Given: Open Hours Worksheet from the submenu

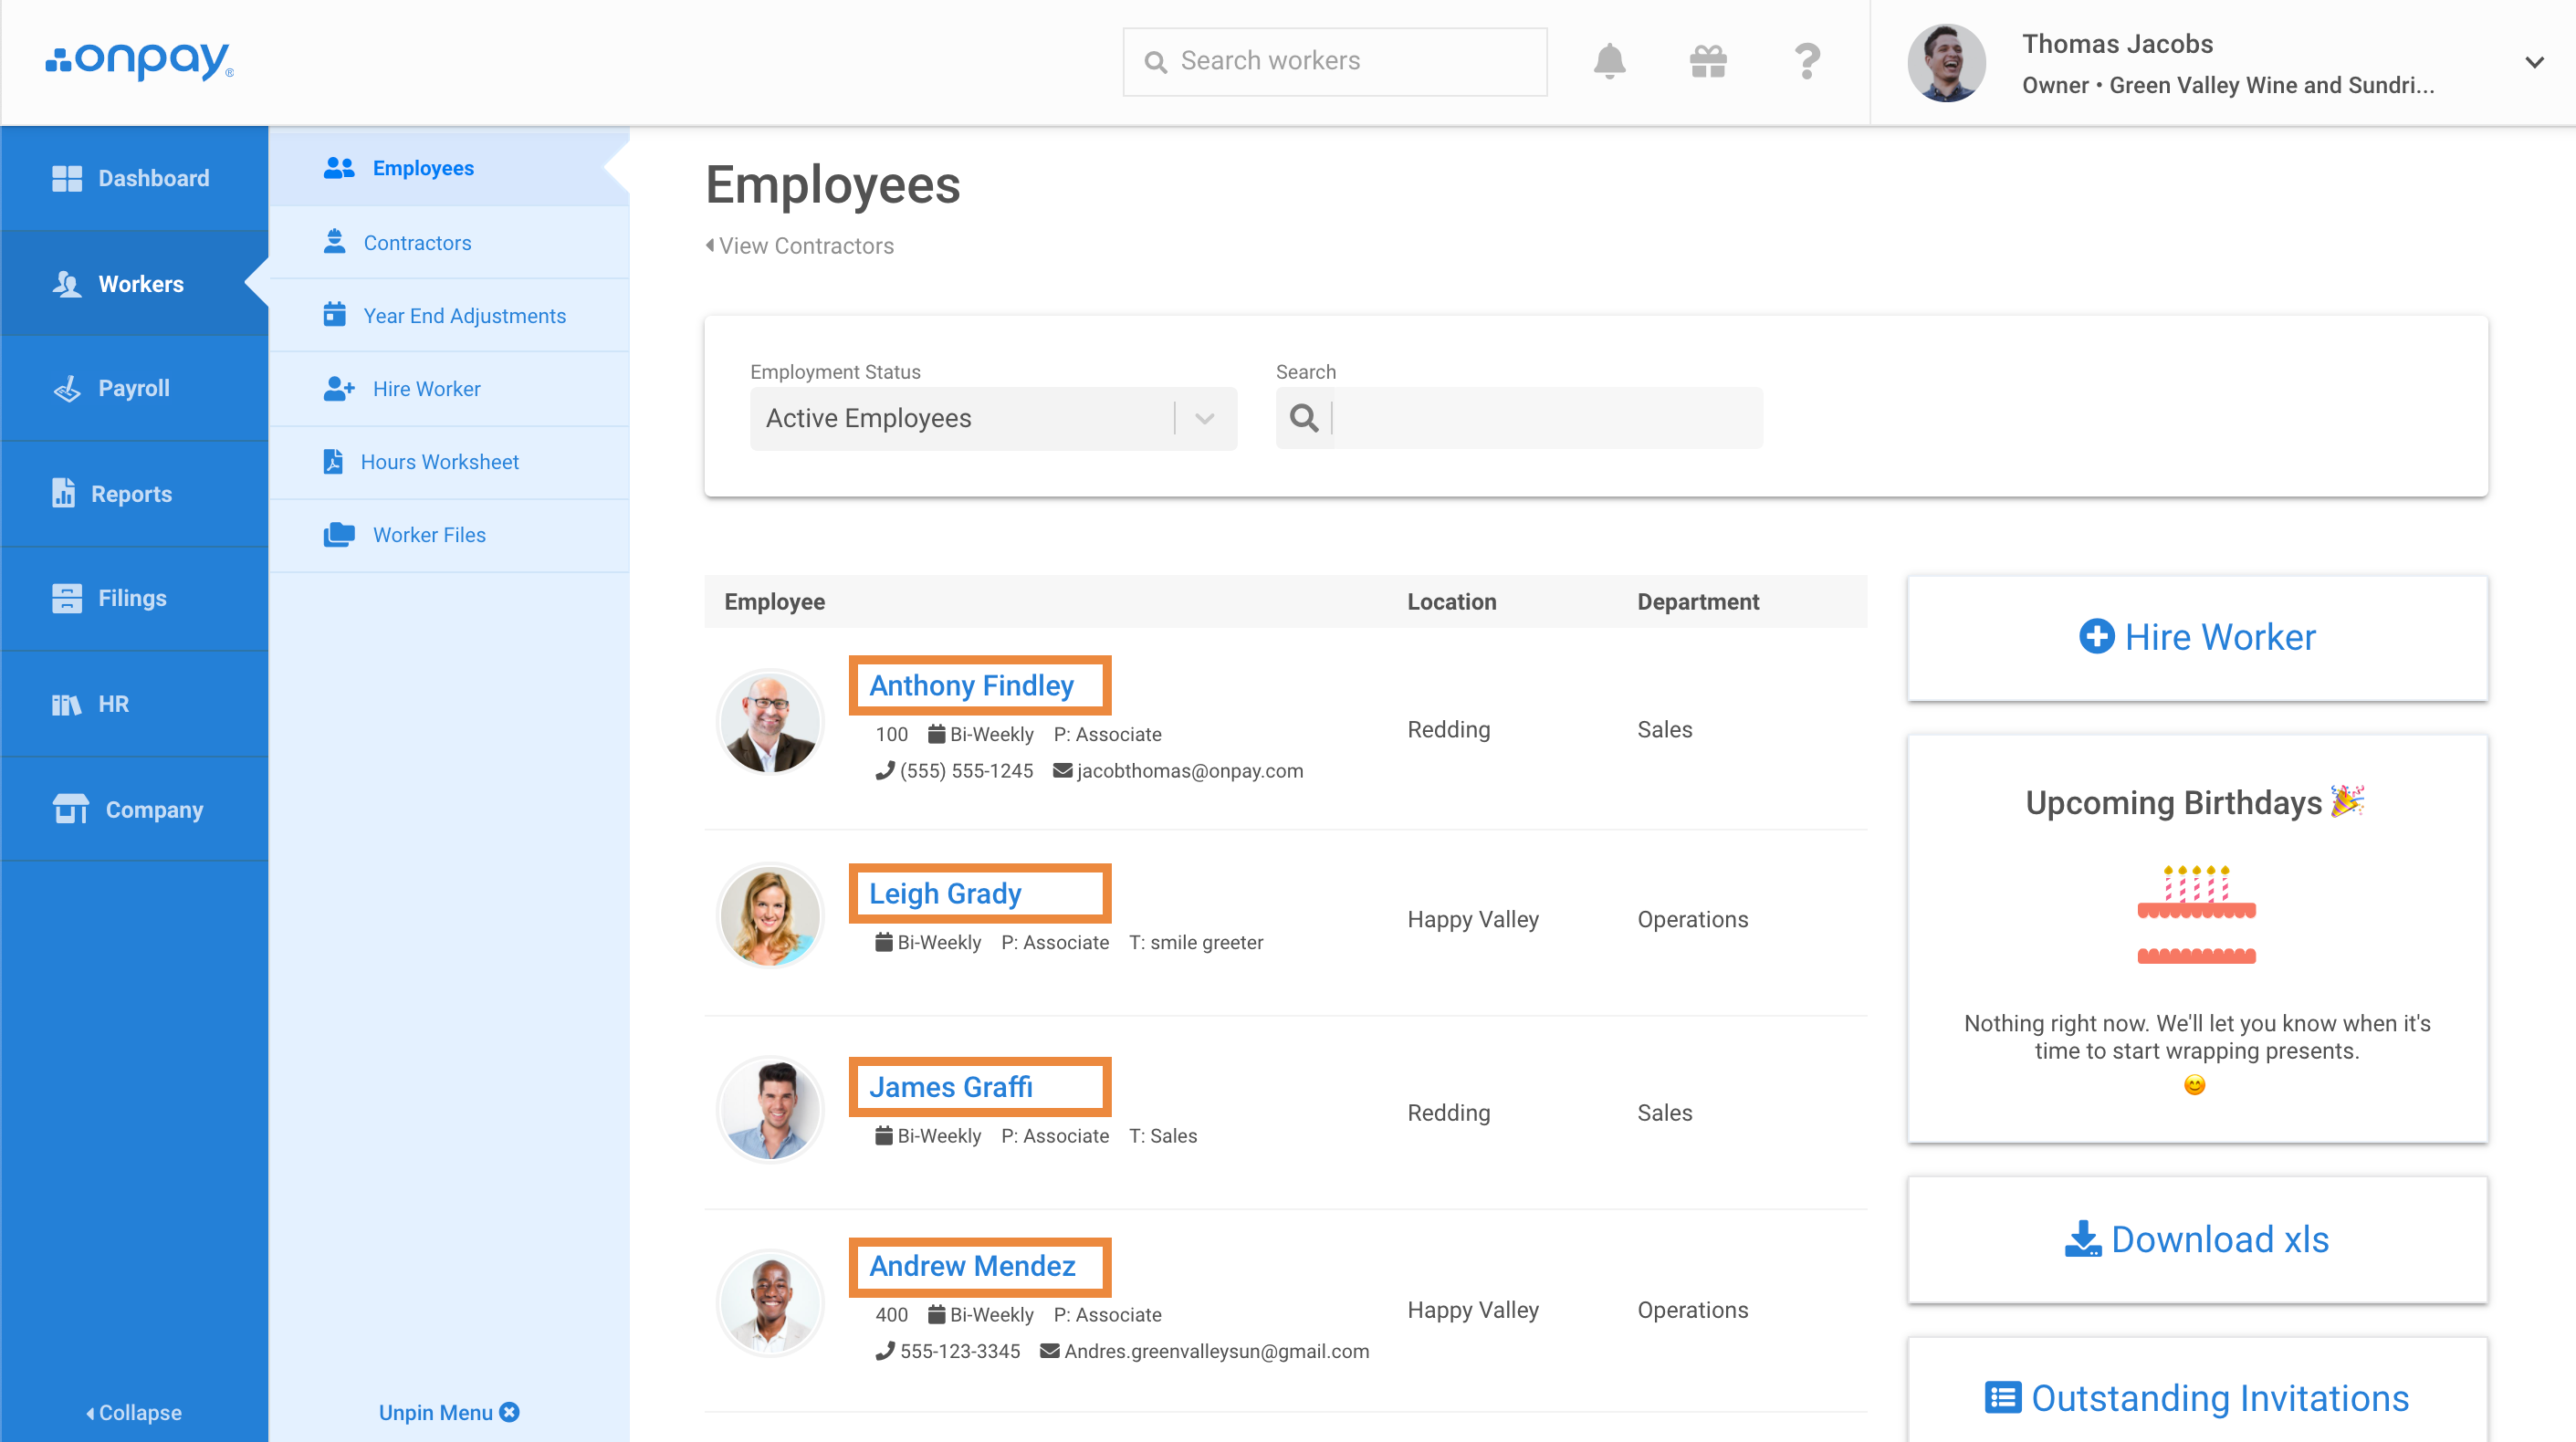Looking at the screenshot, I should (439, 462).
